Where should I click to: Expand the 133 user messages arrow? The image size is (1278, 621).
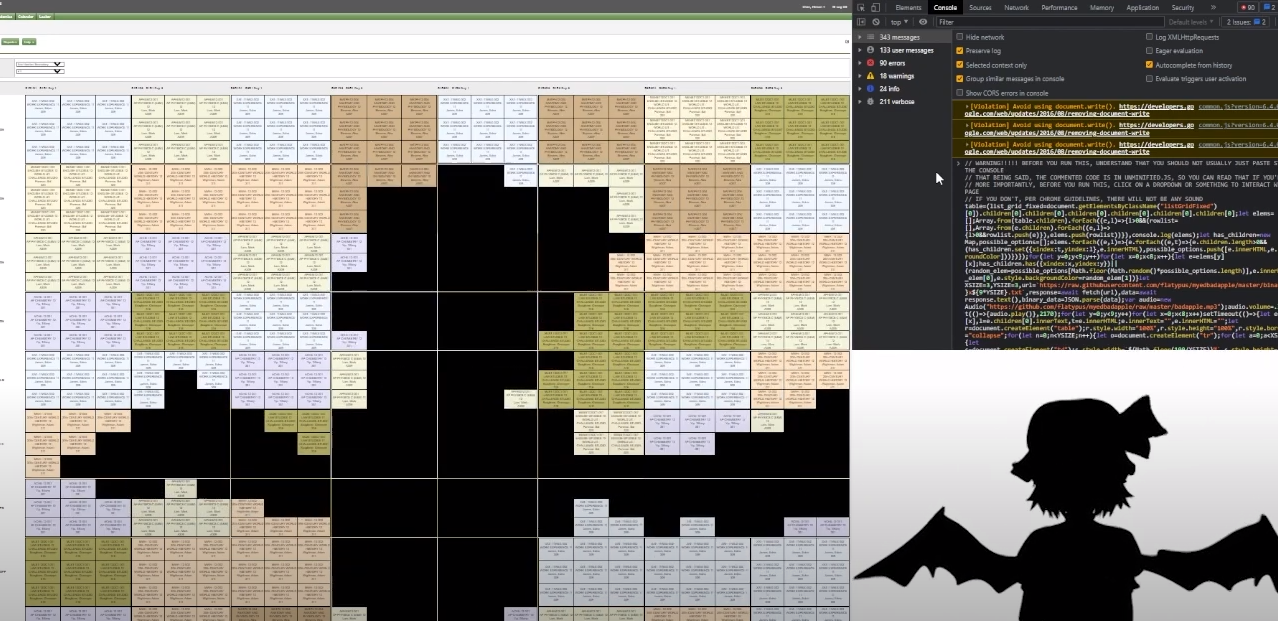tap(859, 50)
